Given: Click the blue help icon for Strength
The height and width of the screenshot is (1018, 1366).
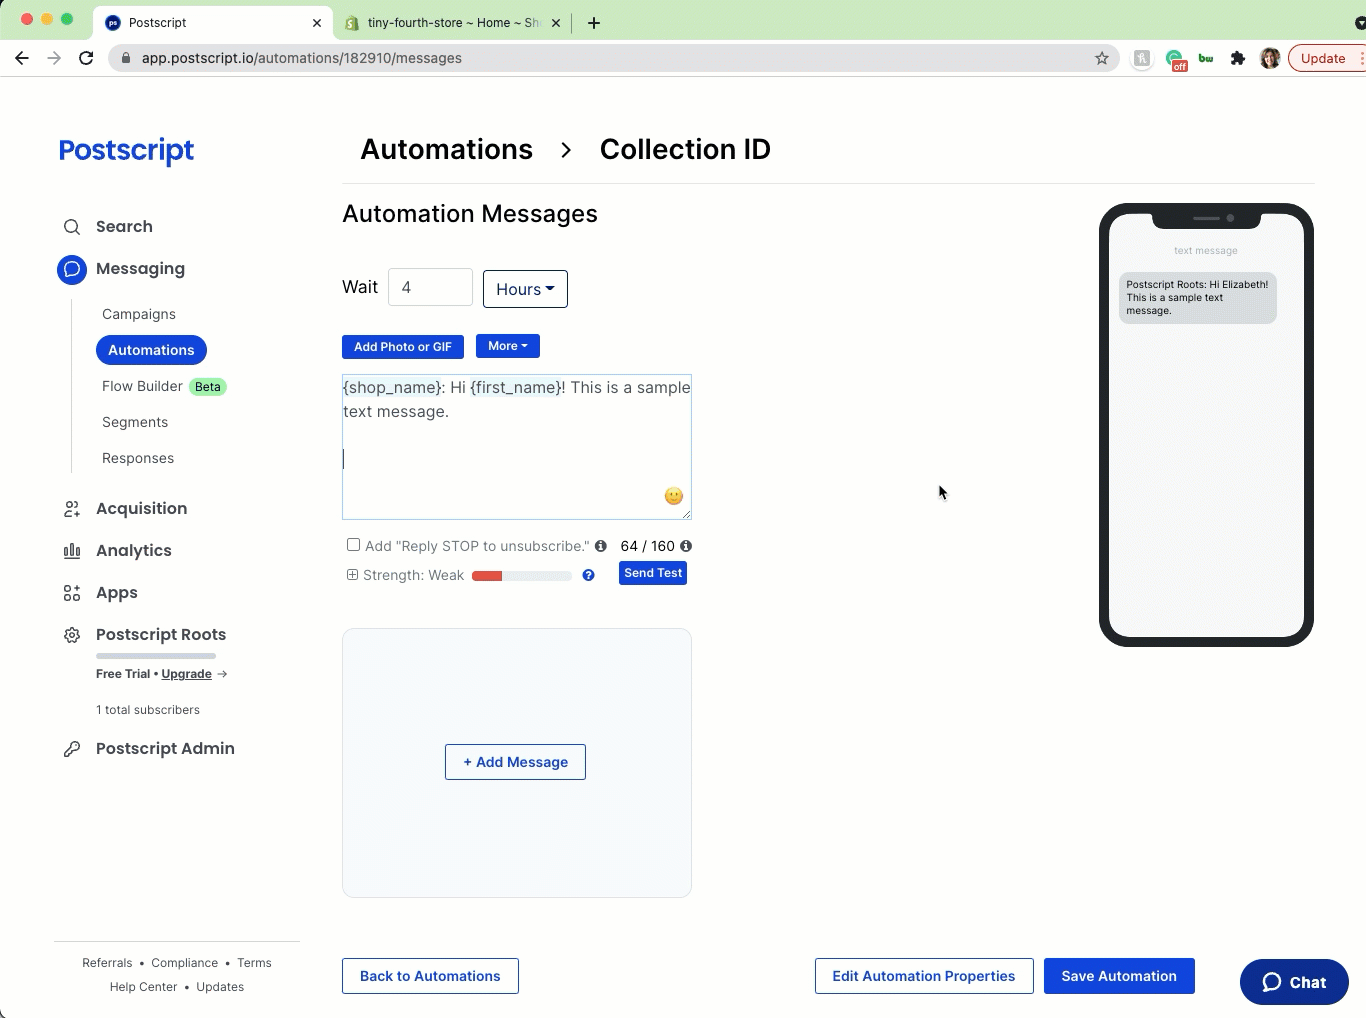Looking at the screenshot, I should [x=589, y=575].
